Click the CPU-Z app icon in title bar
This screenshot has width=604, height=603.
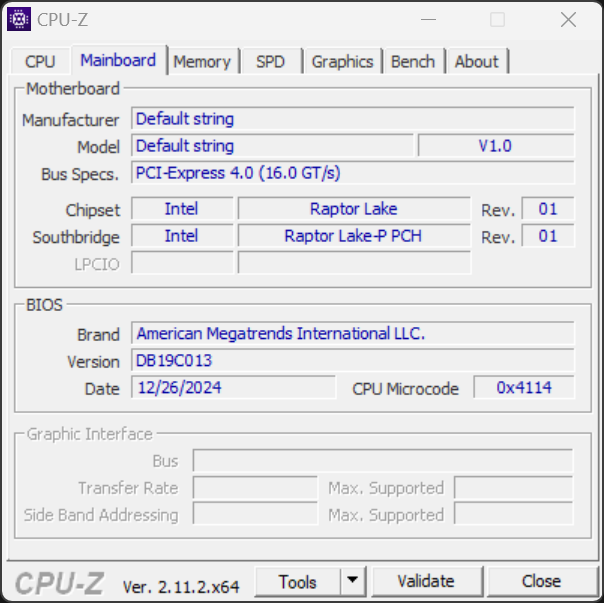pyautogui.click(x=19, y=19)
